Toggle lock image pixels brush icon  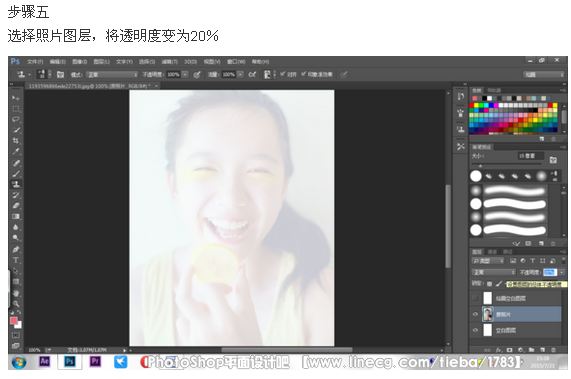(x=499, y=284)
